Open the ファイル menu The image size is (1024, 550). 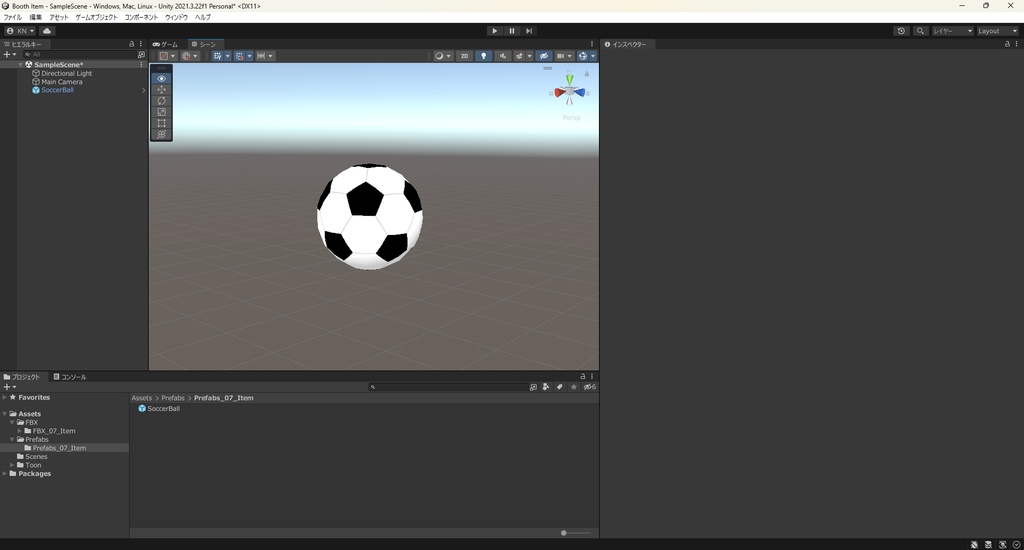point(12,18)
